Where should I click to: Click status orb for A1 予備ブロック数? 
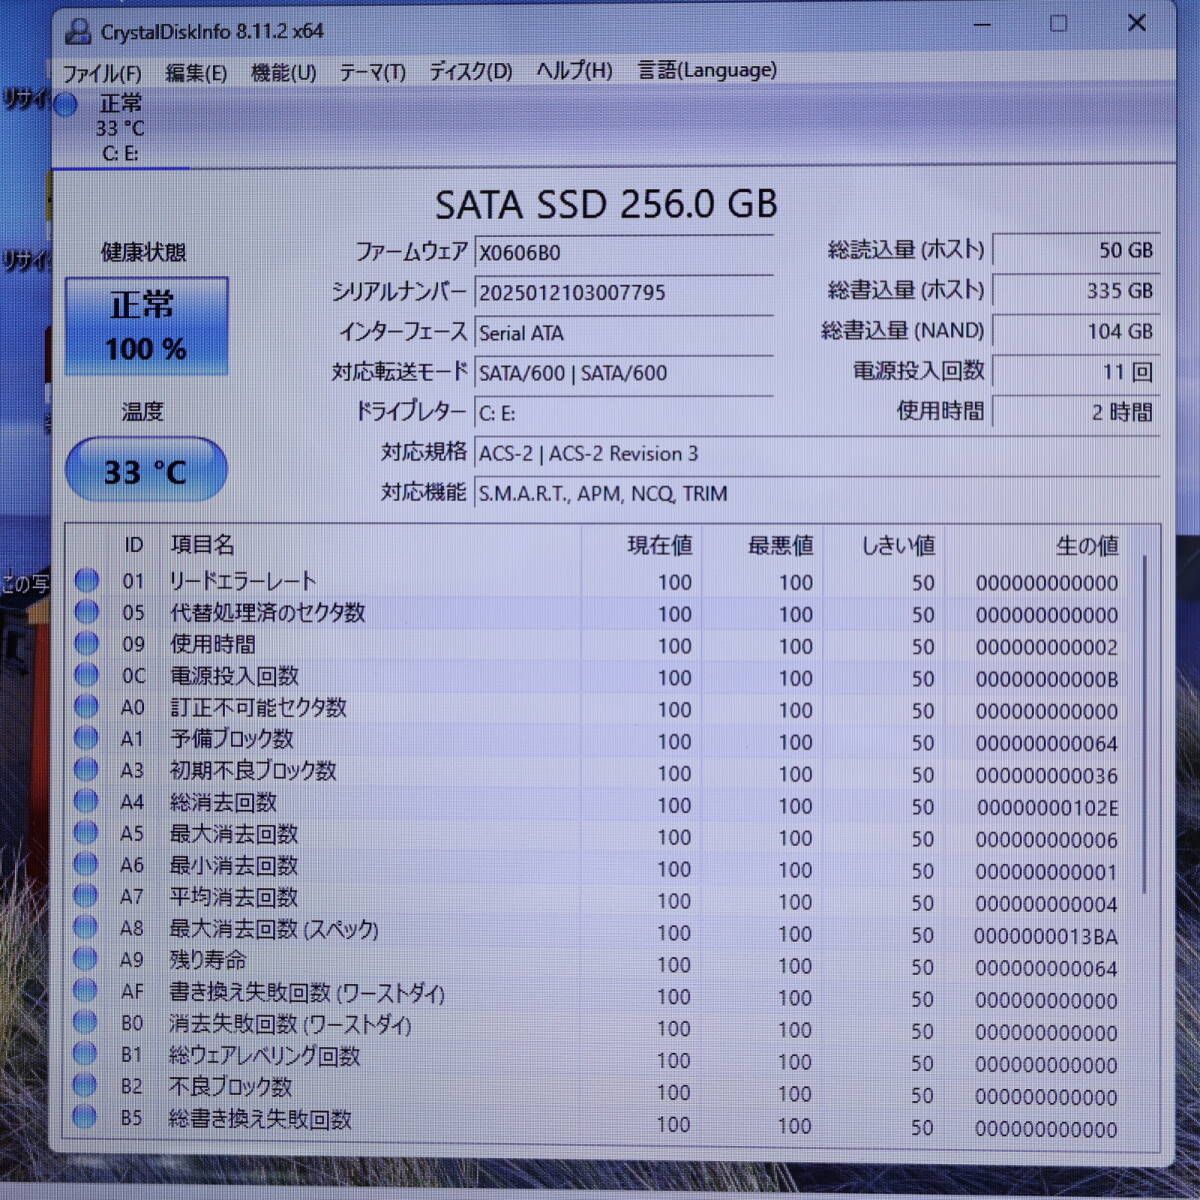point(87,738)
